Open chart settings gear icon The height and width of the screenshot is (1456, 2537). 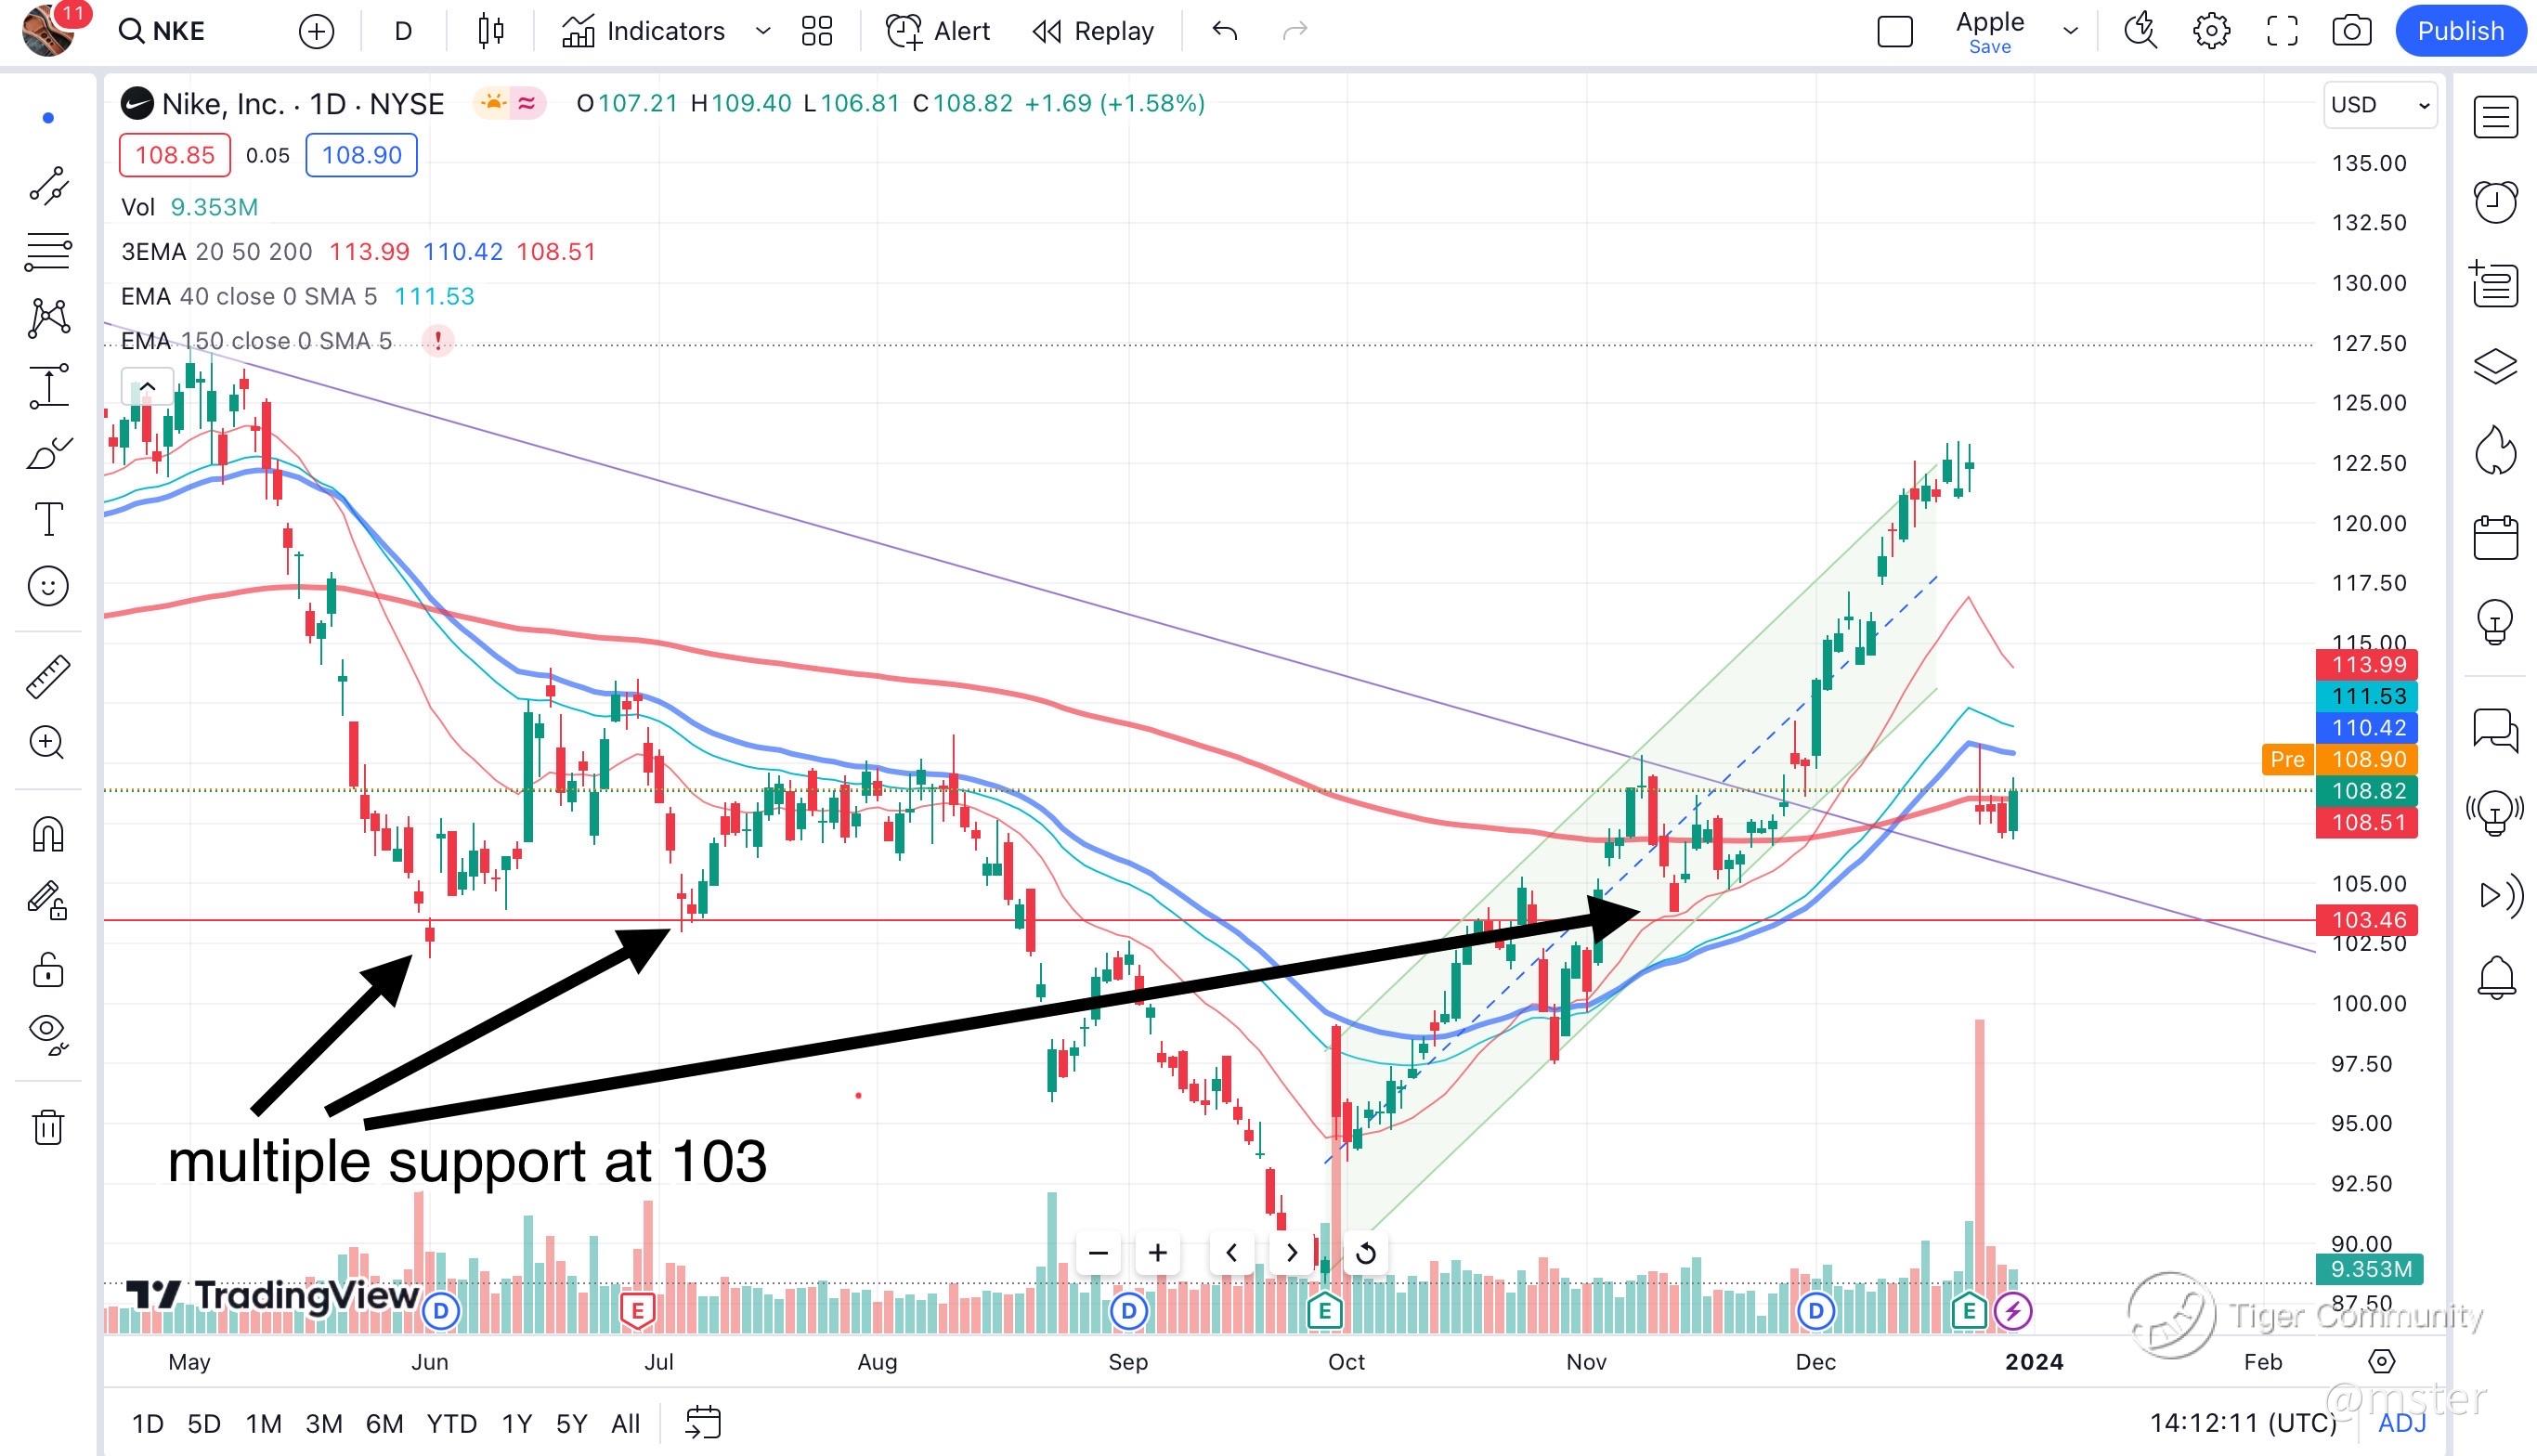2211,31
